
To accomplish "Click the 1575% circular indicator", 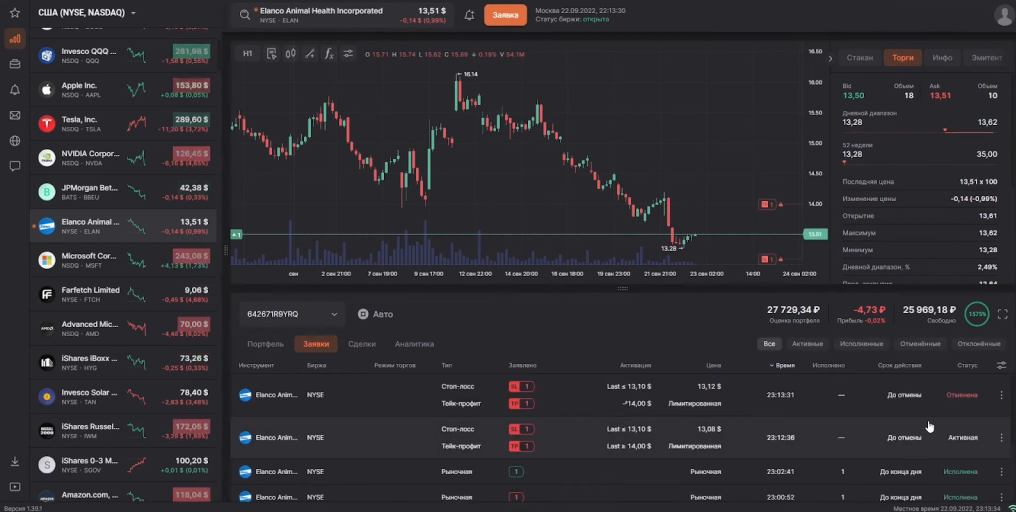I will pyautogui.click(x=976, y=314).
